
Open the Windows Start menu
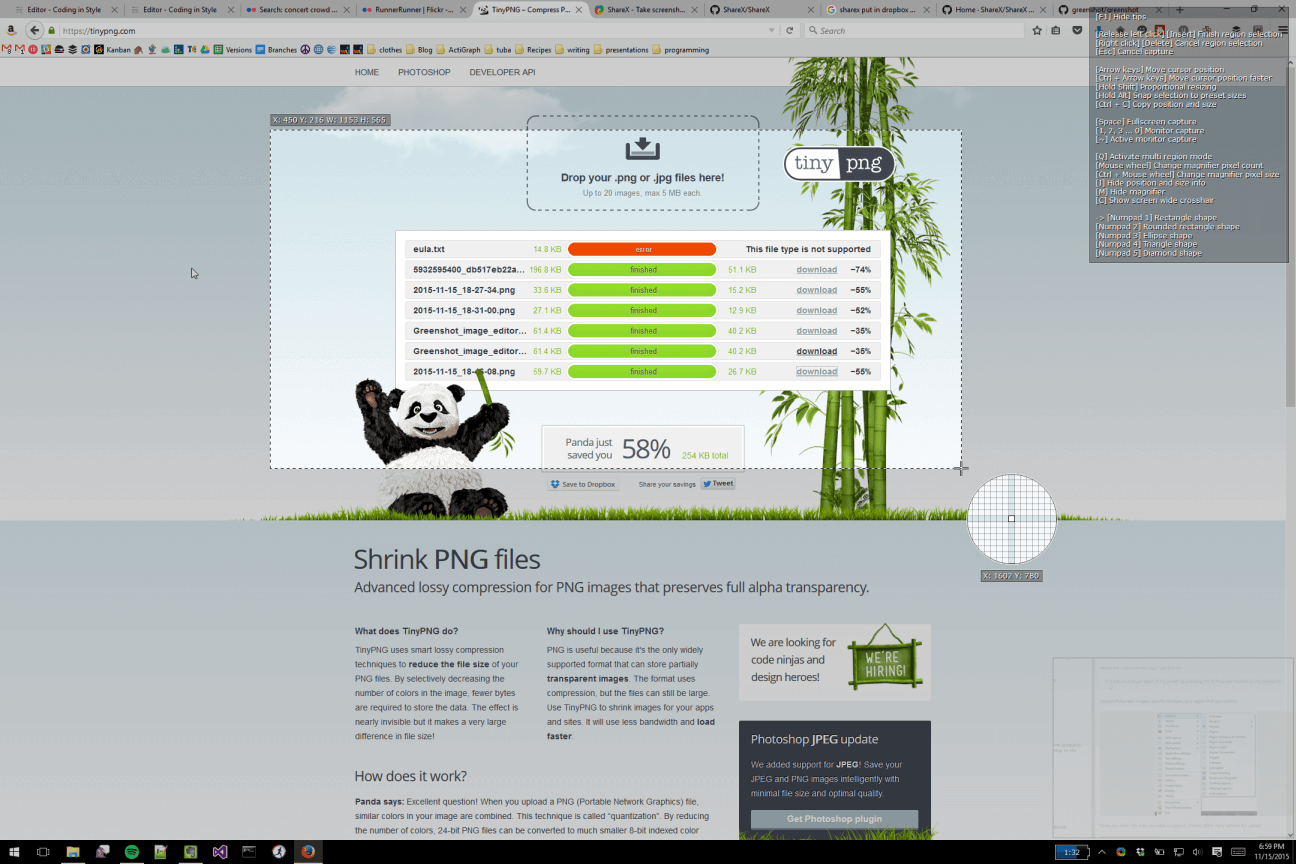point(14,852)
